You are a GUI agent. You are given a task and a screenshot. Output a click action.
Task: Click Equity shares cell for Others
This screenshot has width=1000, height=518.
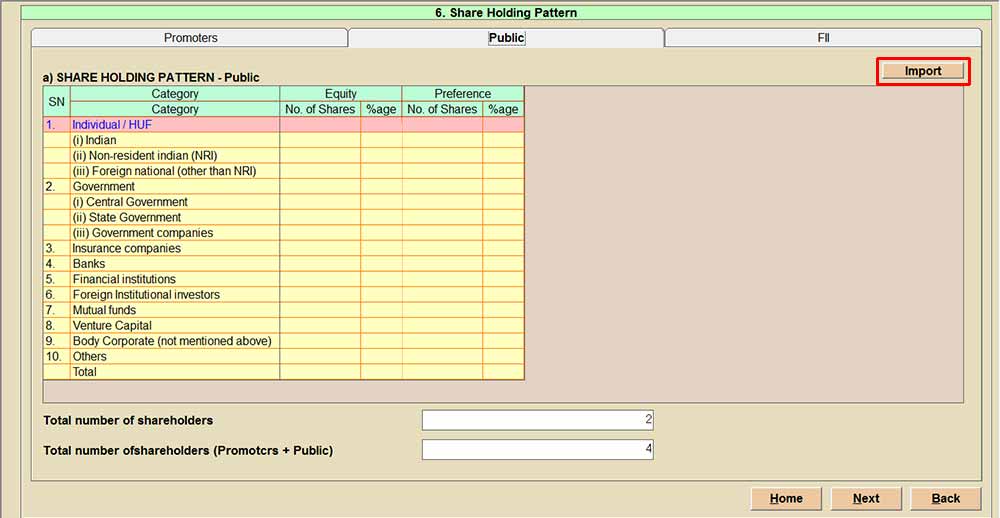(320, 357)
